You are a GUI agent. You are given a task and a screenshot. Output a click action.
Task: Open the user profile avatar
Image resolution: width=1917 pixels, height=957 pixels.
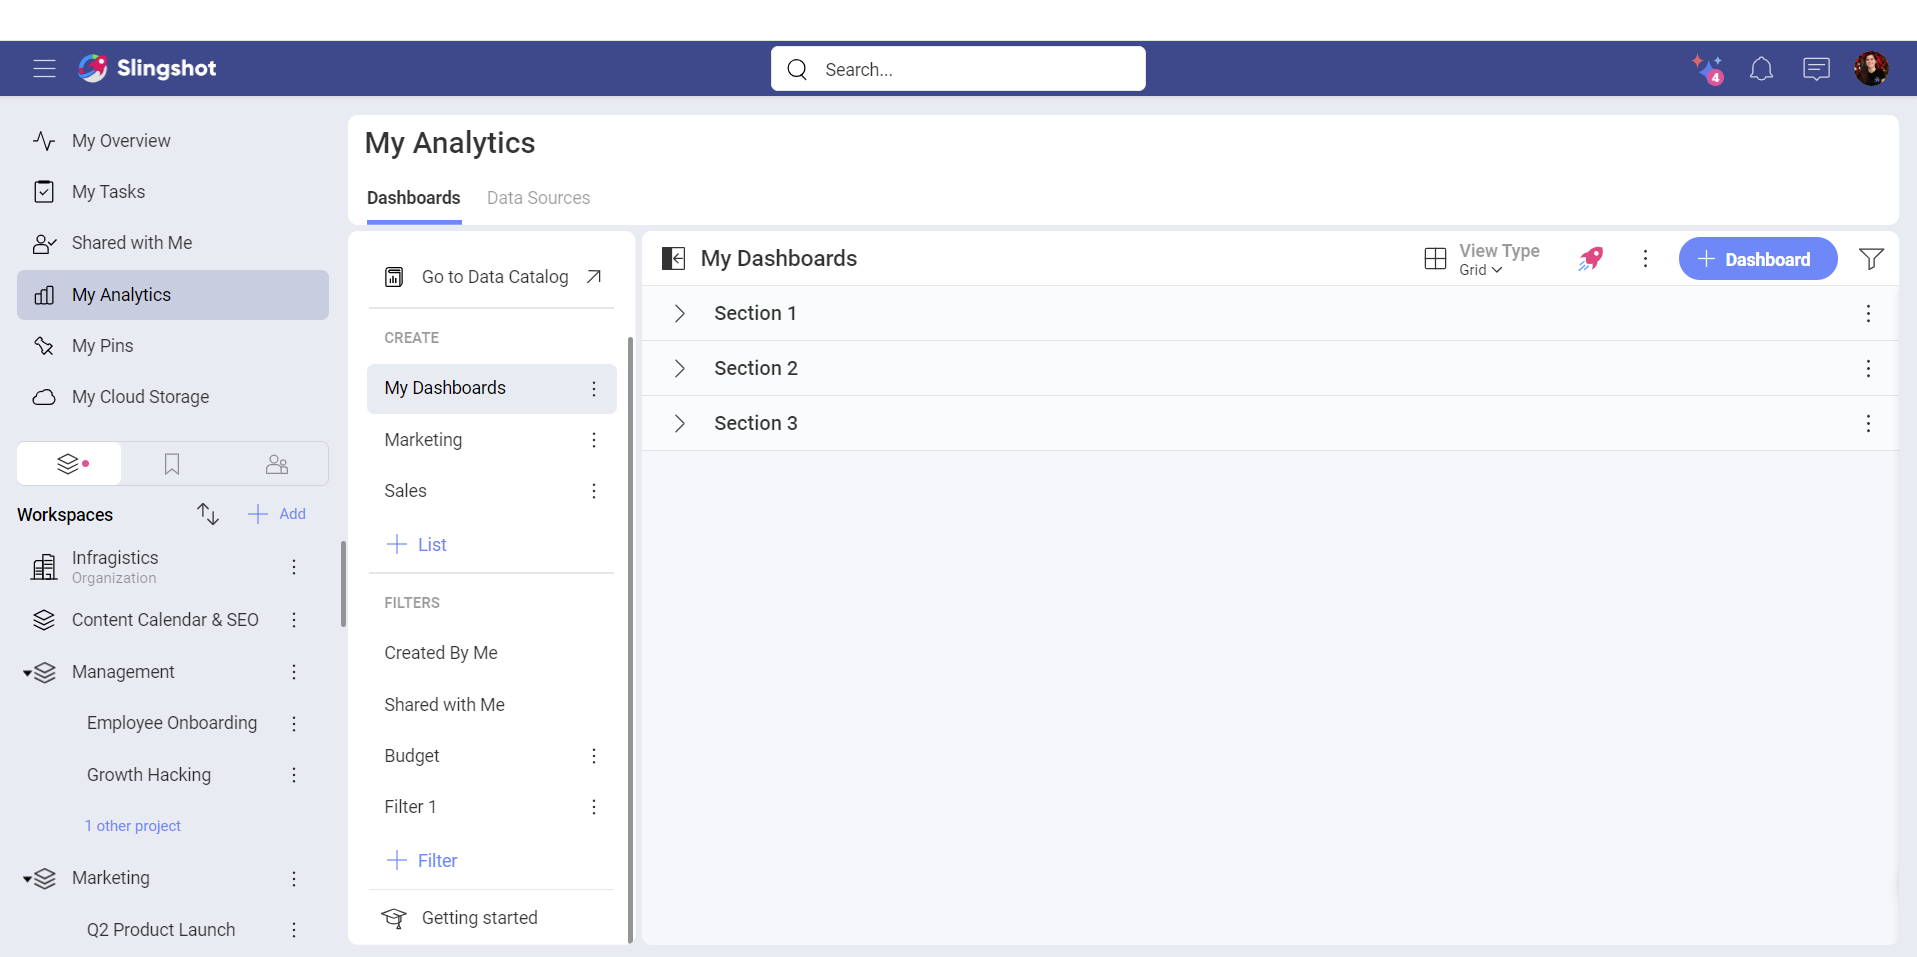1870,69
